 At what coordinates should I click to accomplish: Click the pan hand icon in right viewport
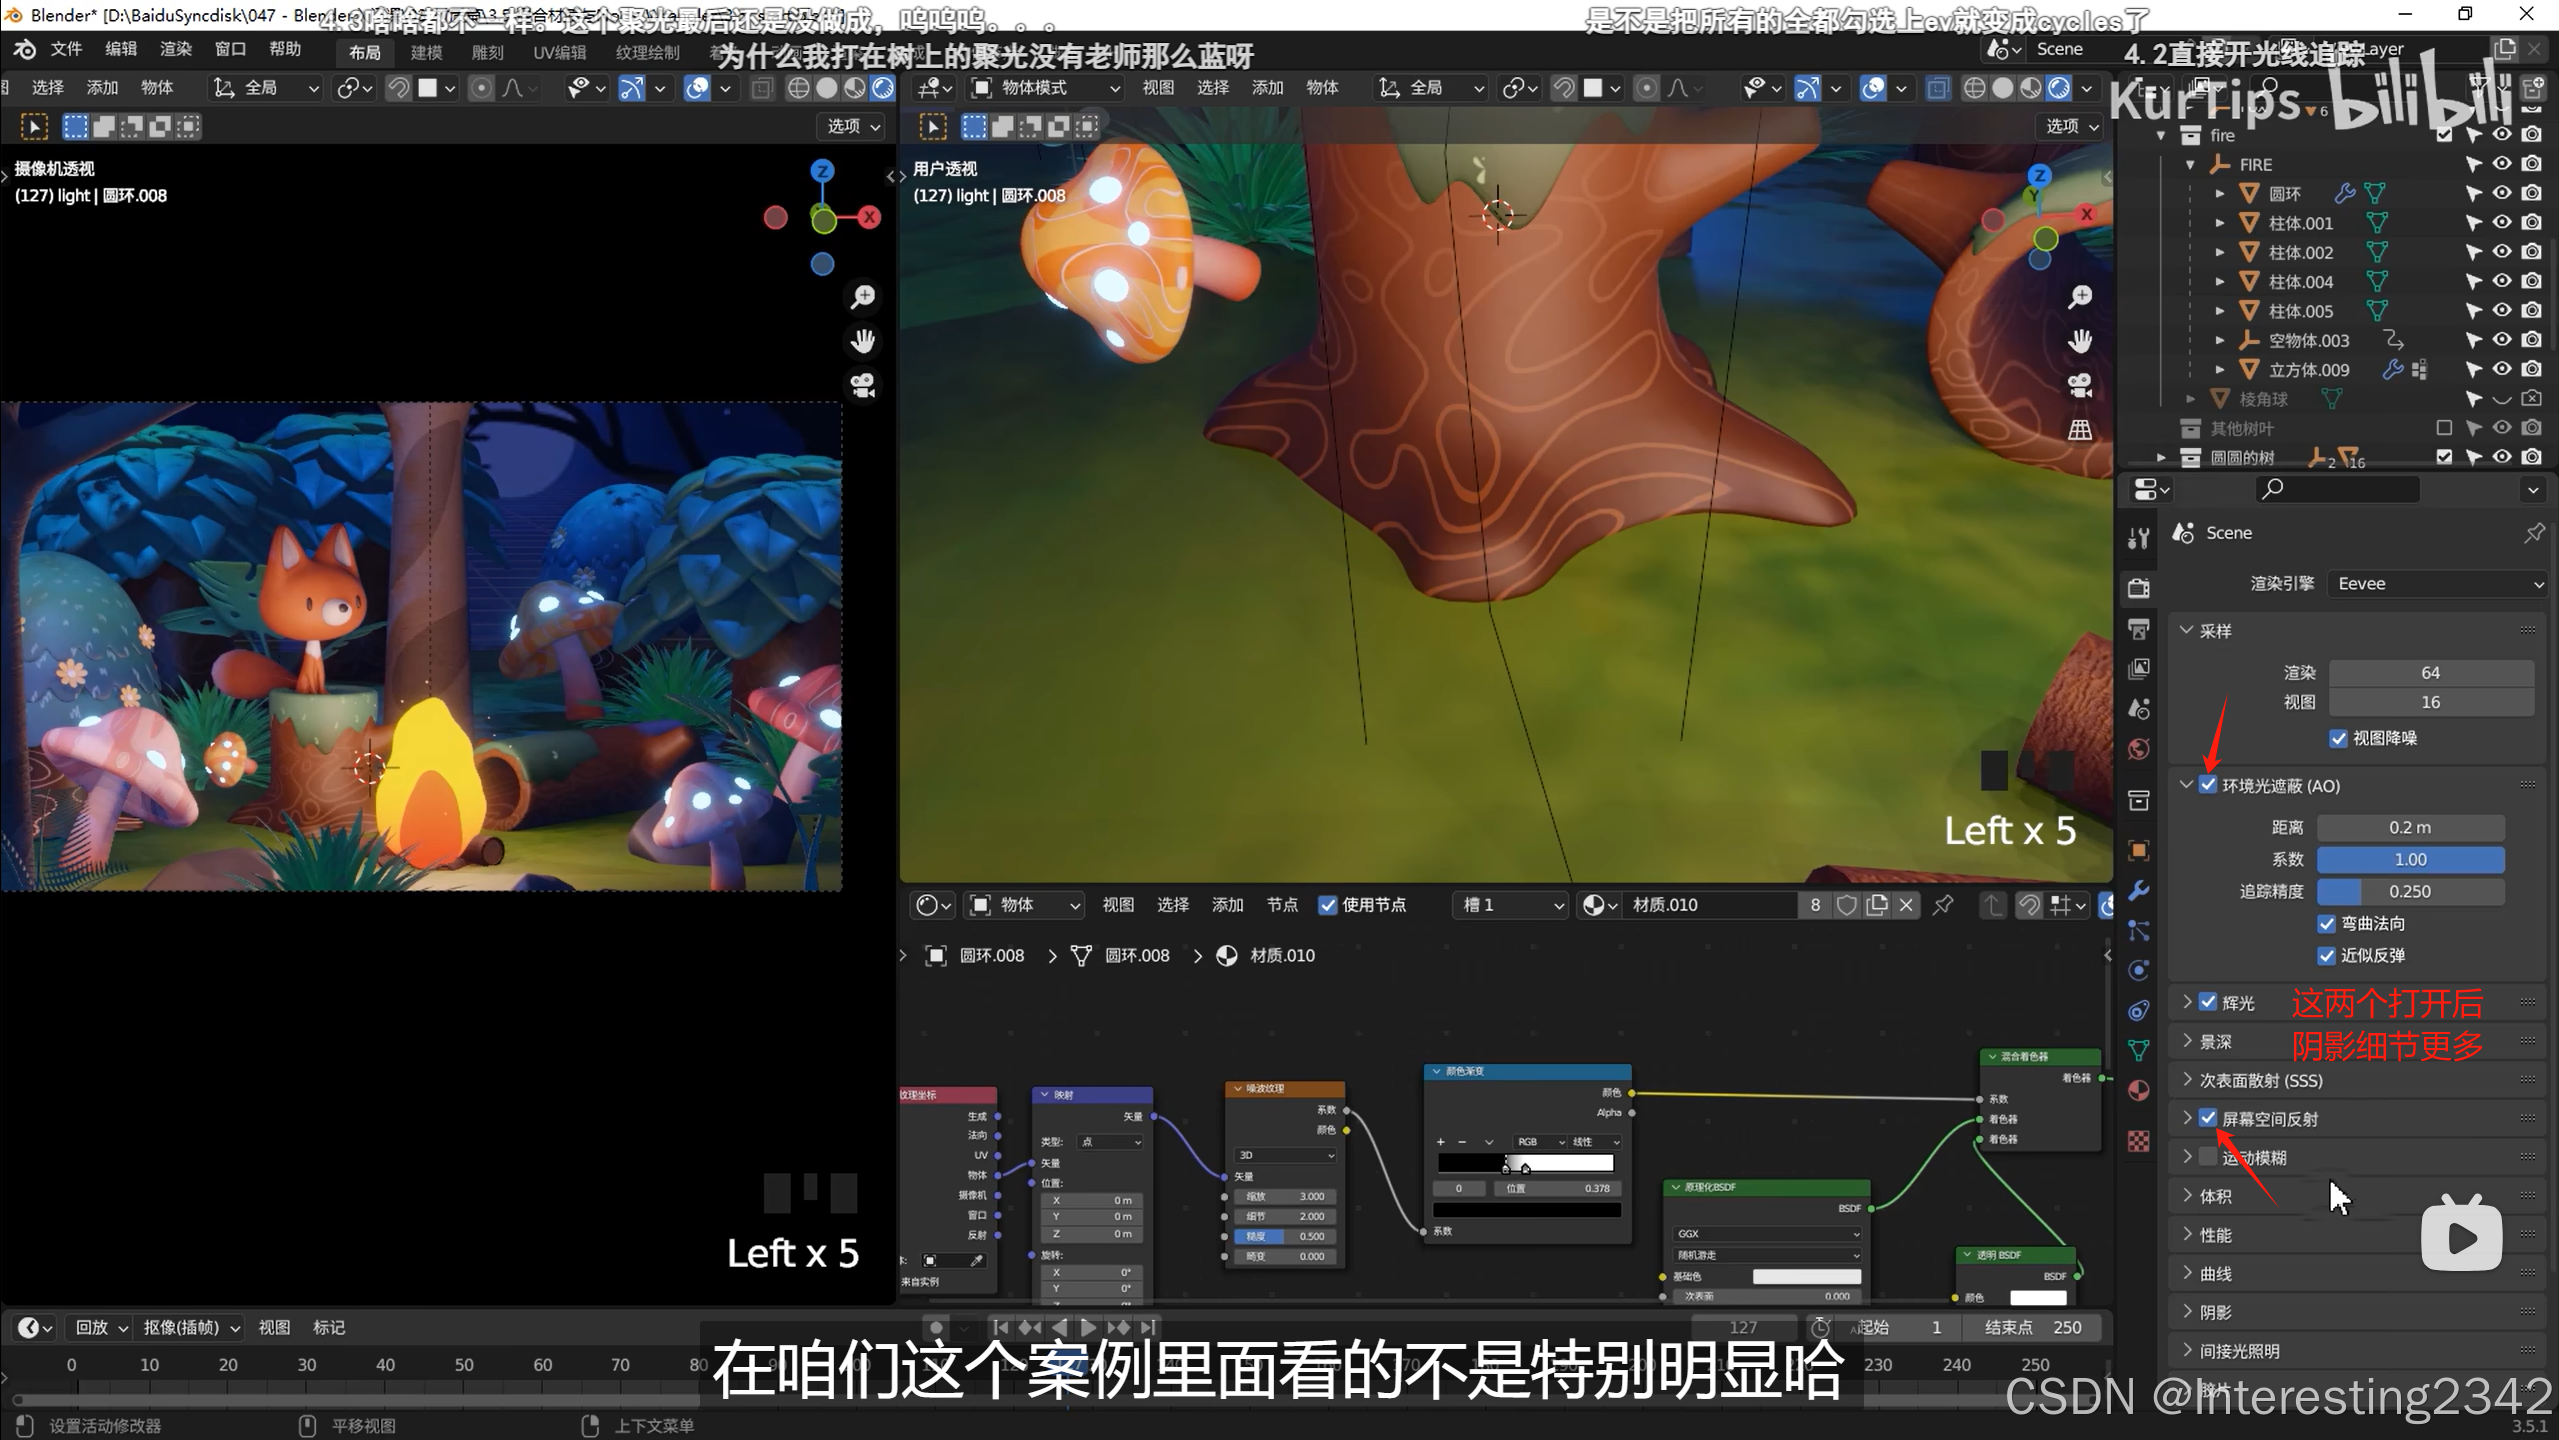pos(2080,342)
